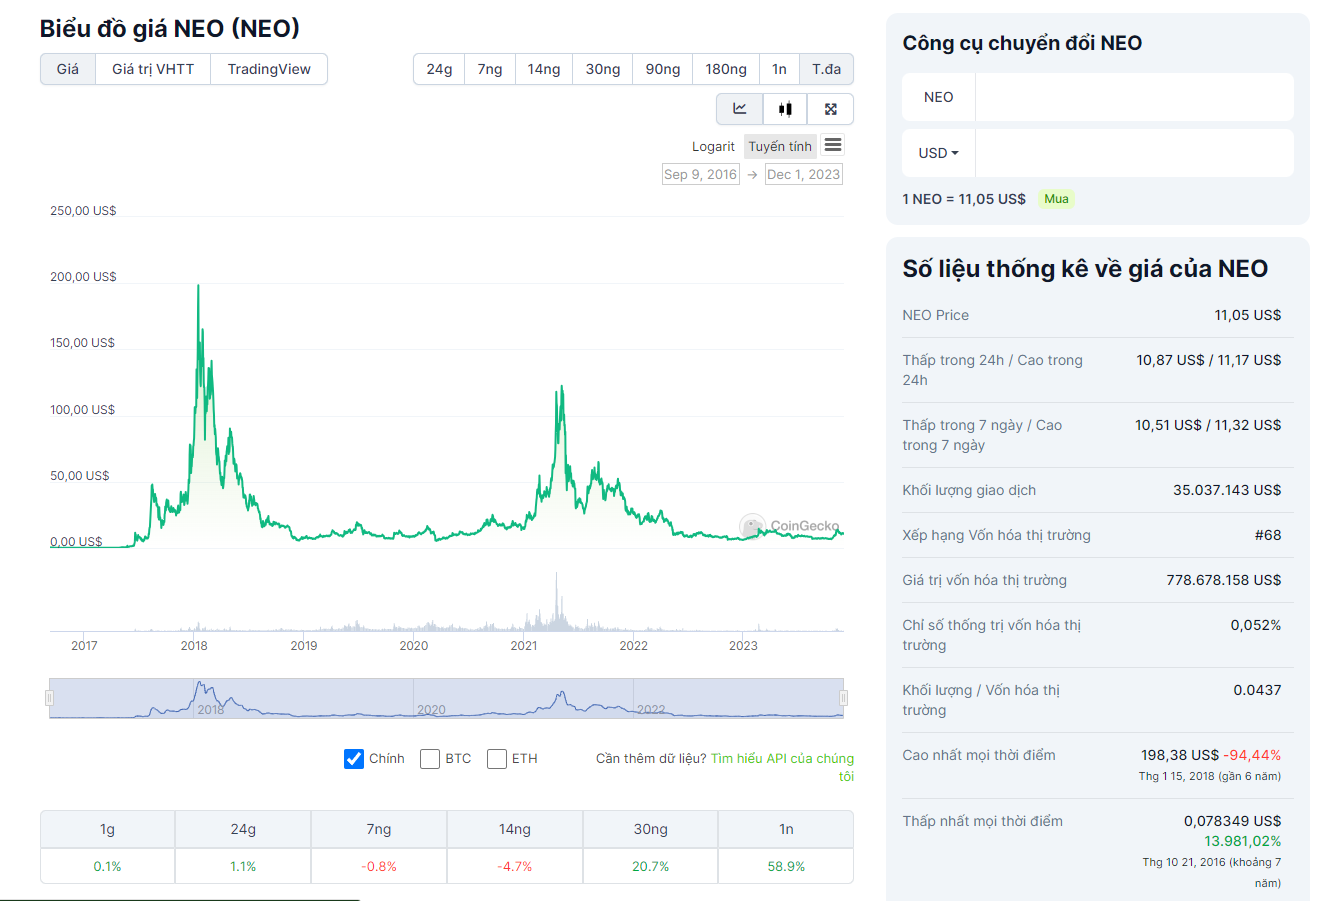Click 30ng performance header cell
1324x901 pixels.
(651, 829)
